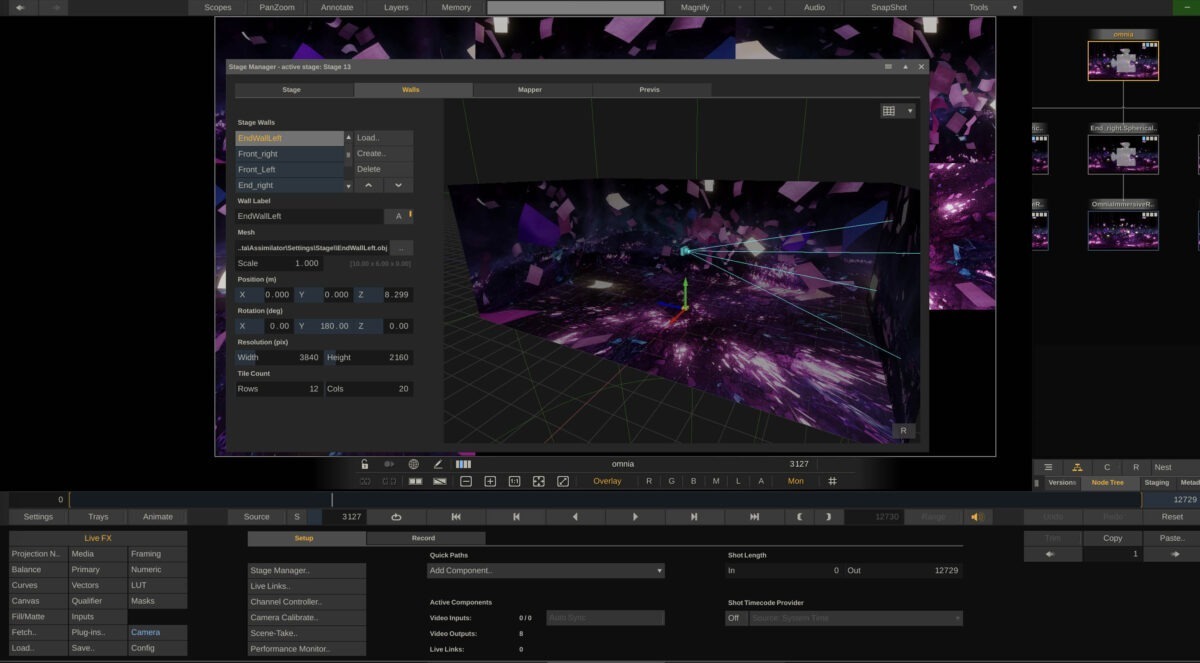This screenshot has height=663, width=1200.
Task: Click the Create.. wall button
Action: tap(383, 154)
